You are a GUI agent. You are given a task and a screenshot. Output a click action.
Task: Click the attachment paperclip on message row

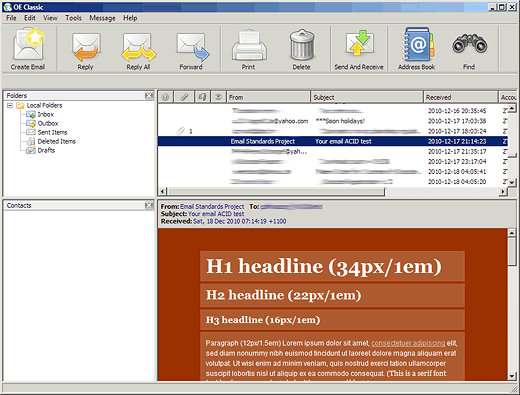click(180, 131)
